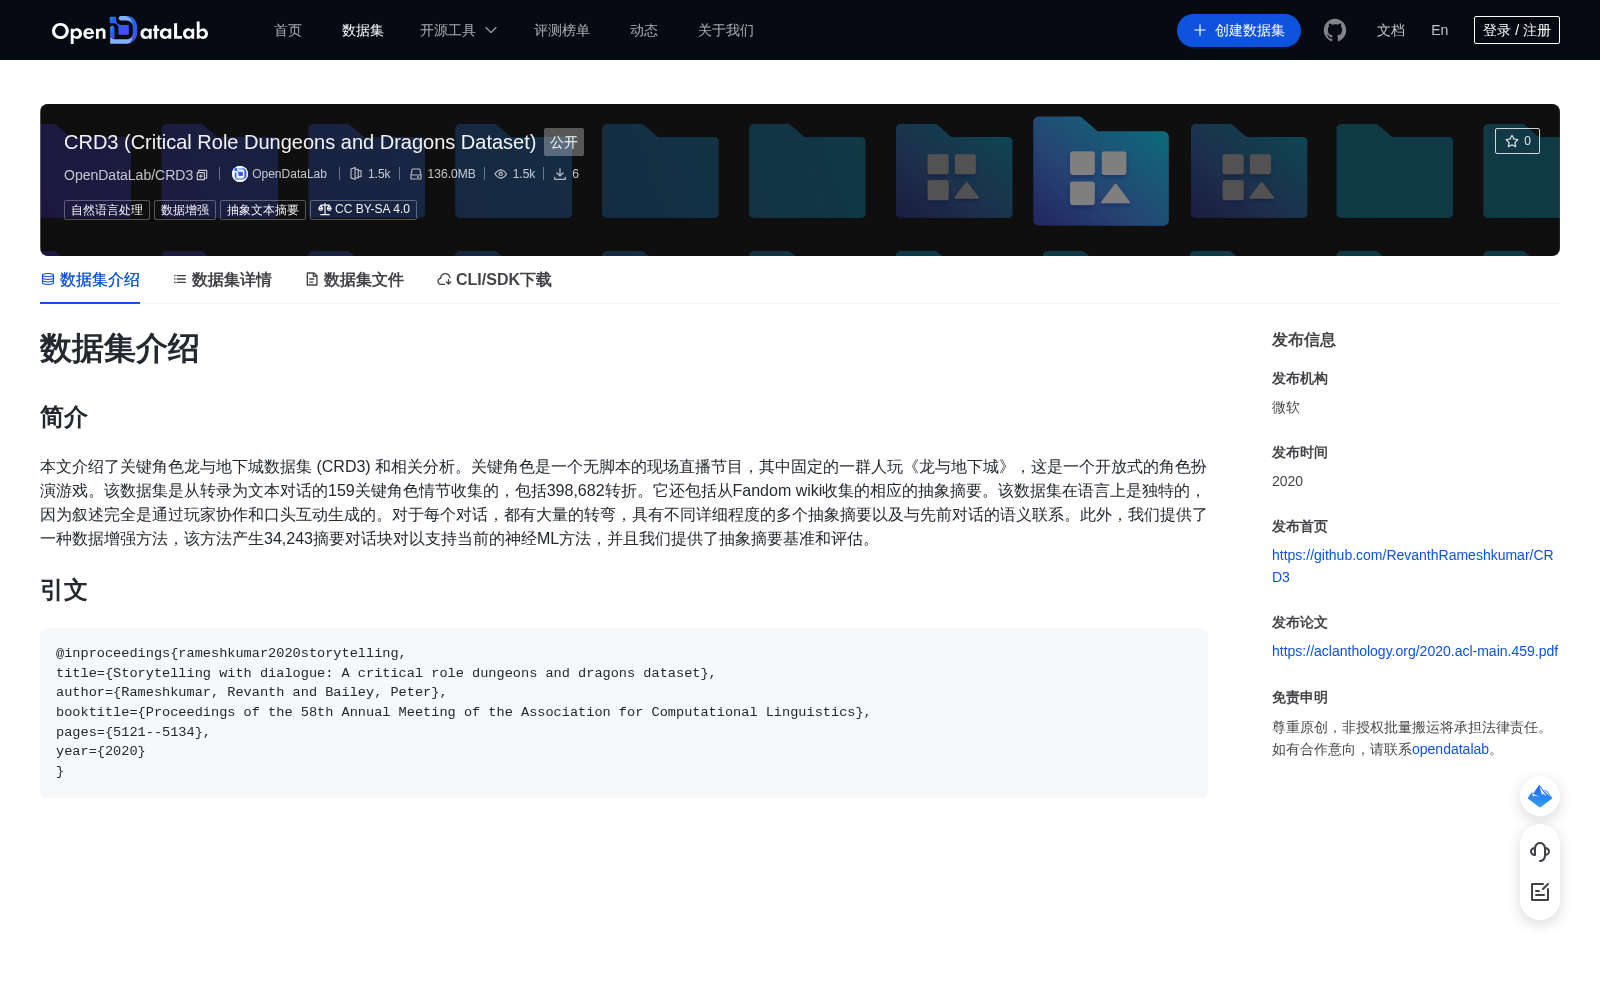
Task: Click the opendatalab contact link
Action: pyautogui.click(x=1450, y=749)
